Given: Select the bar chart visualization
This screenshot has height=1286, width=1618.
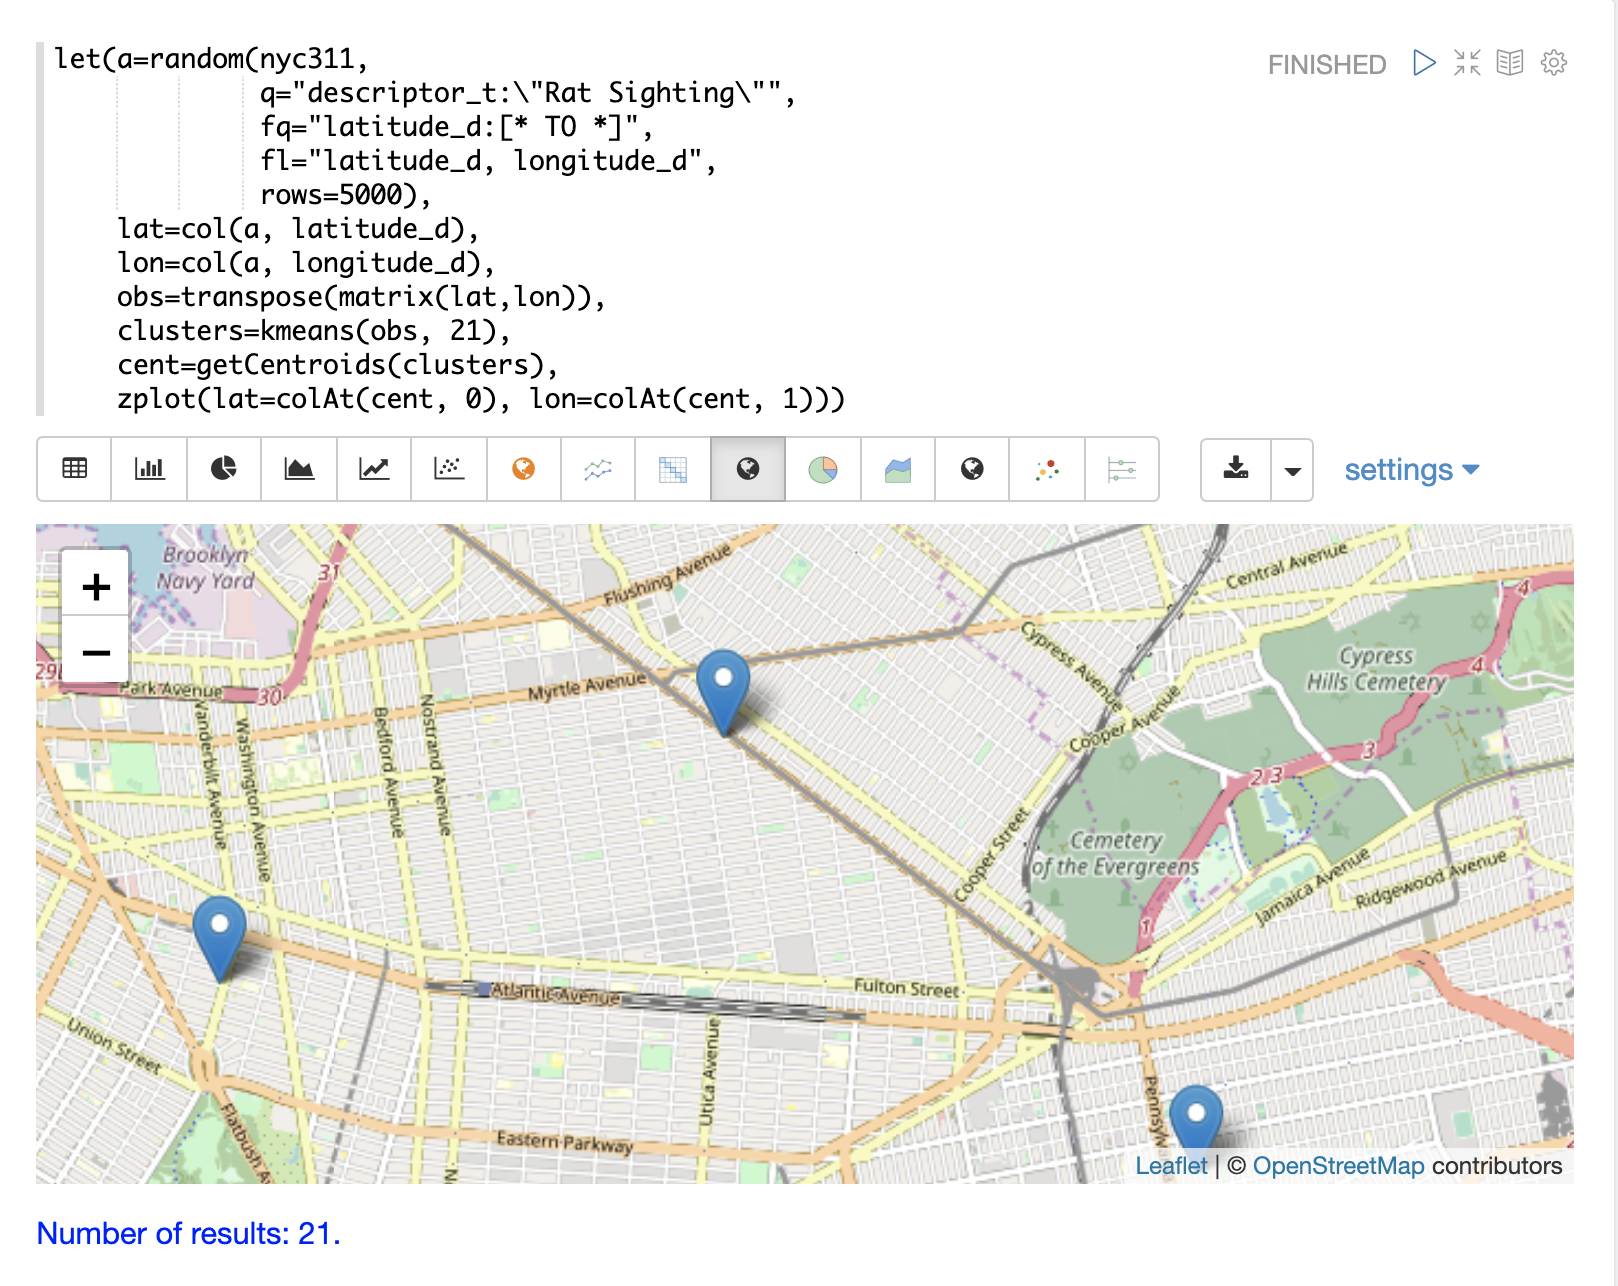Looking at the screenshot, I should (x=150, y=469).
